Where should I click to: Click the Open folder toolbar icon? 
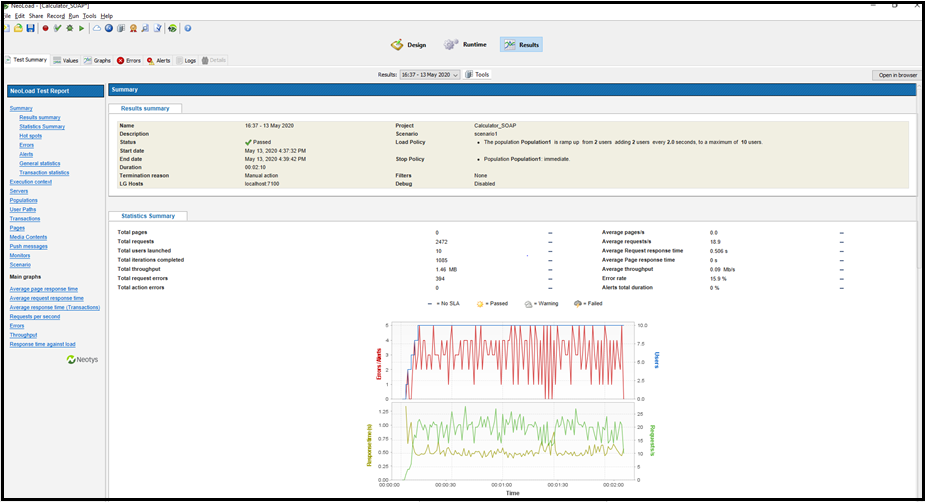coord(19,28)
